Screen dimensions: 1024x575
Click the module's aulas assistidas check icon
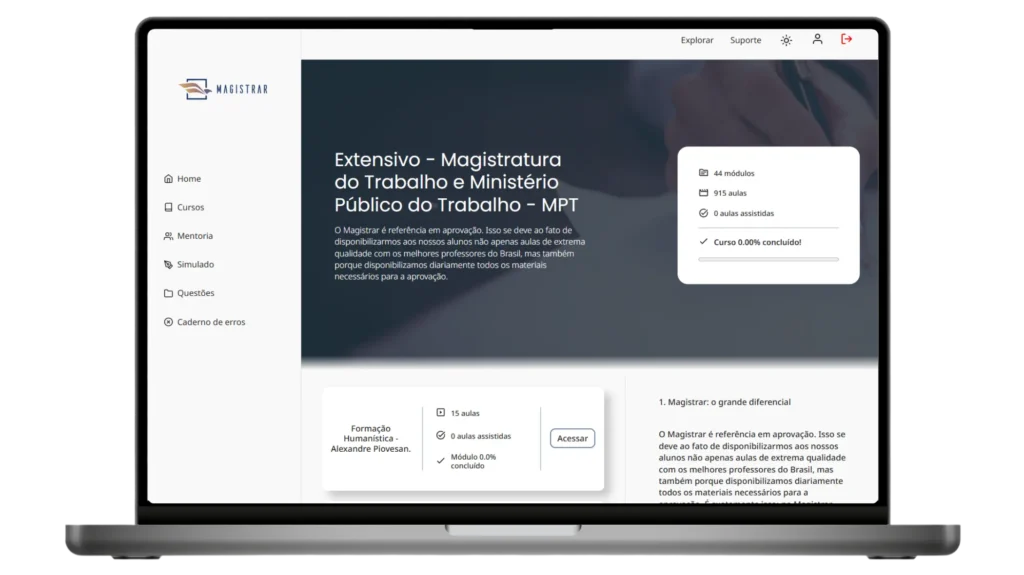441,435
